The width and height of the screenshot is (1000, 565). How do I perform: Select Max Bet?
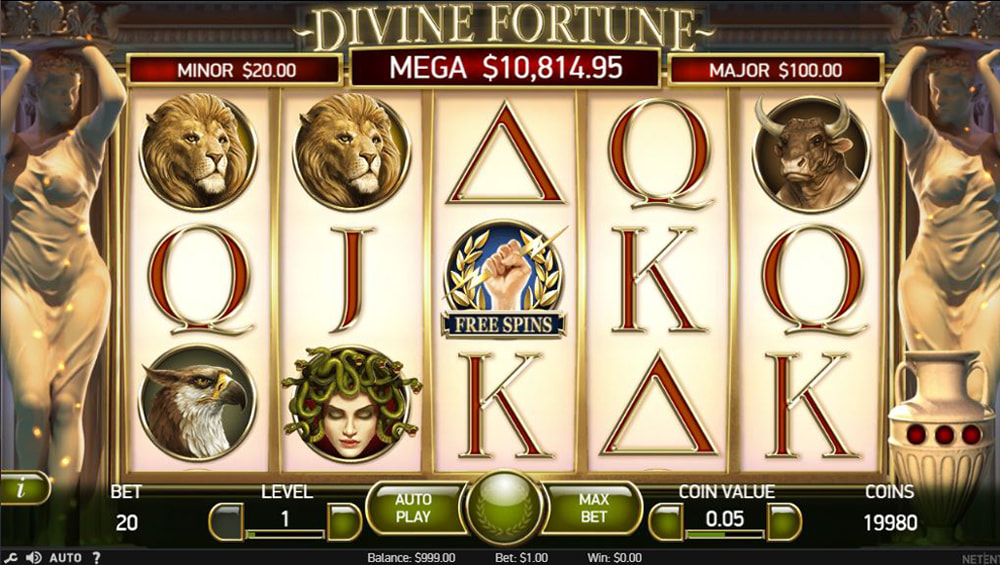pos(592,508)
